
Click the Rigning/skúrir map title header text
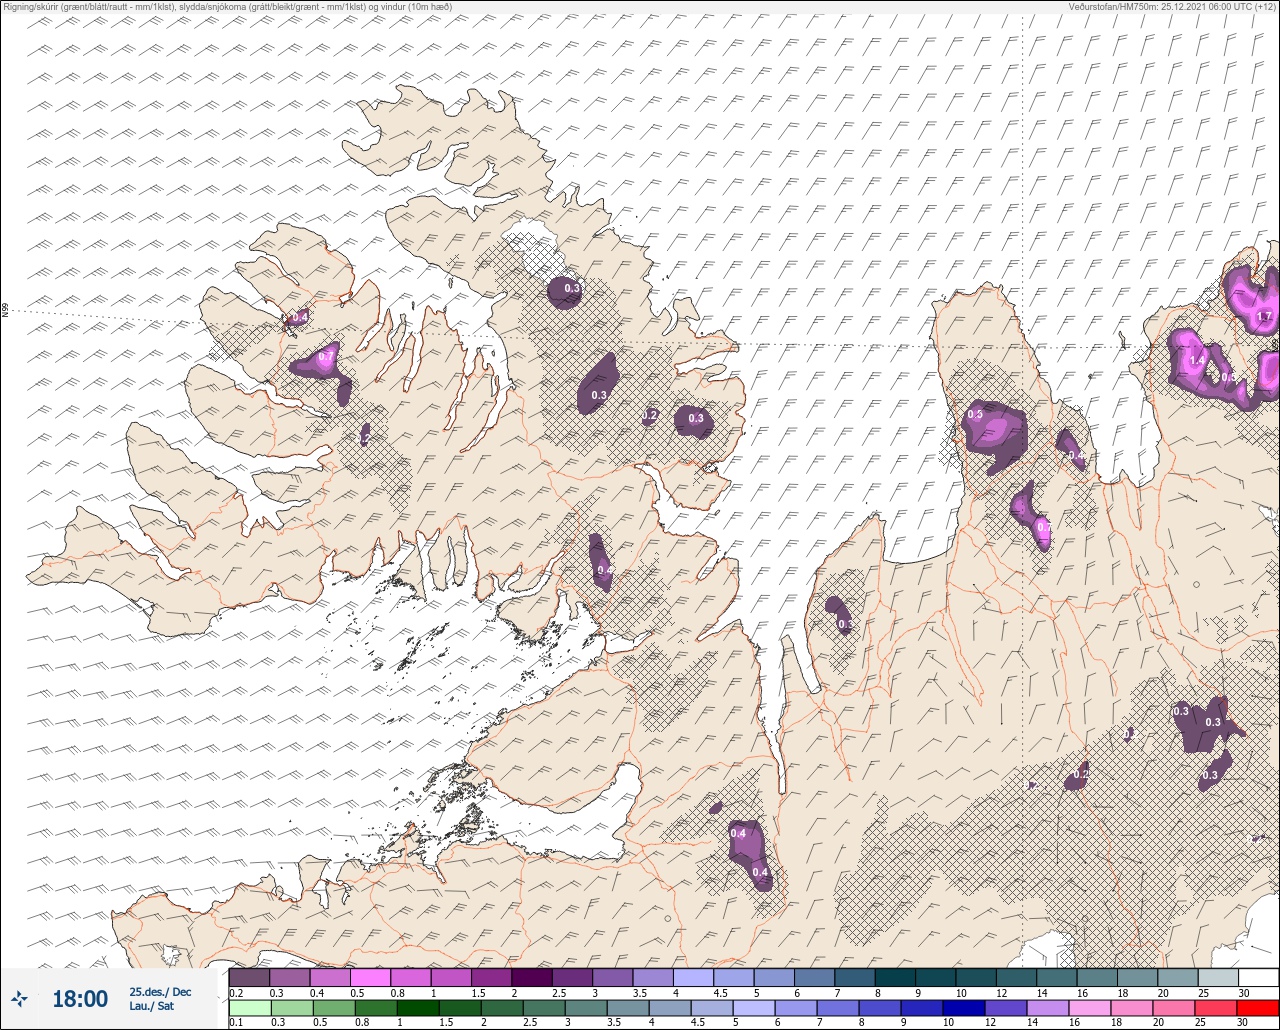tap(228, 7)
